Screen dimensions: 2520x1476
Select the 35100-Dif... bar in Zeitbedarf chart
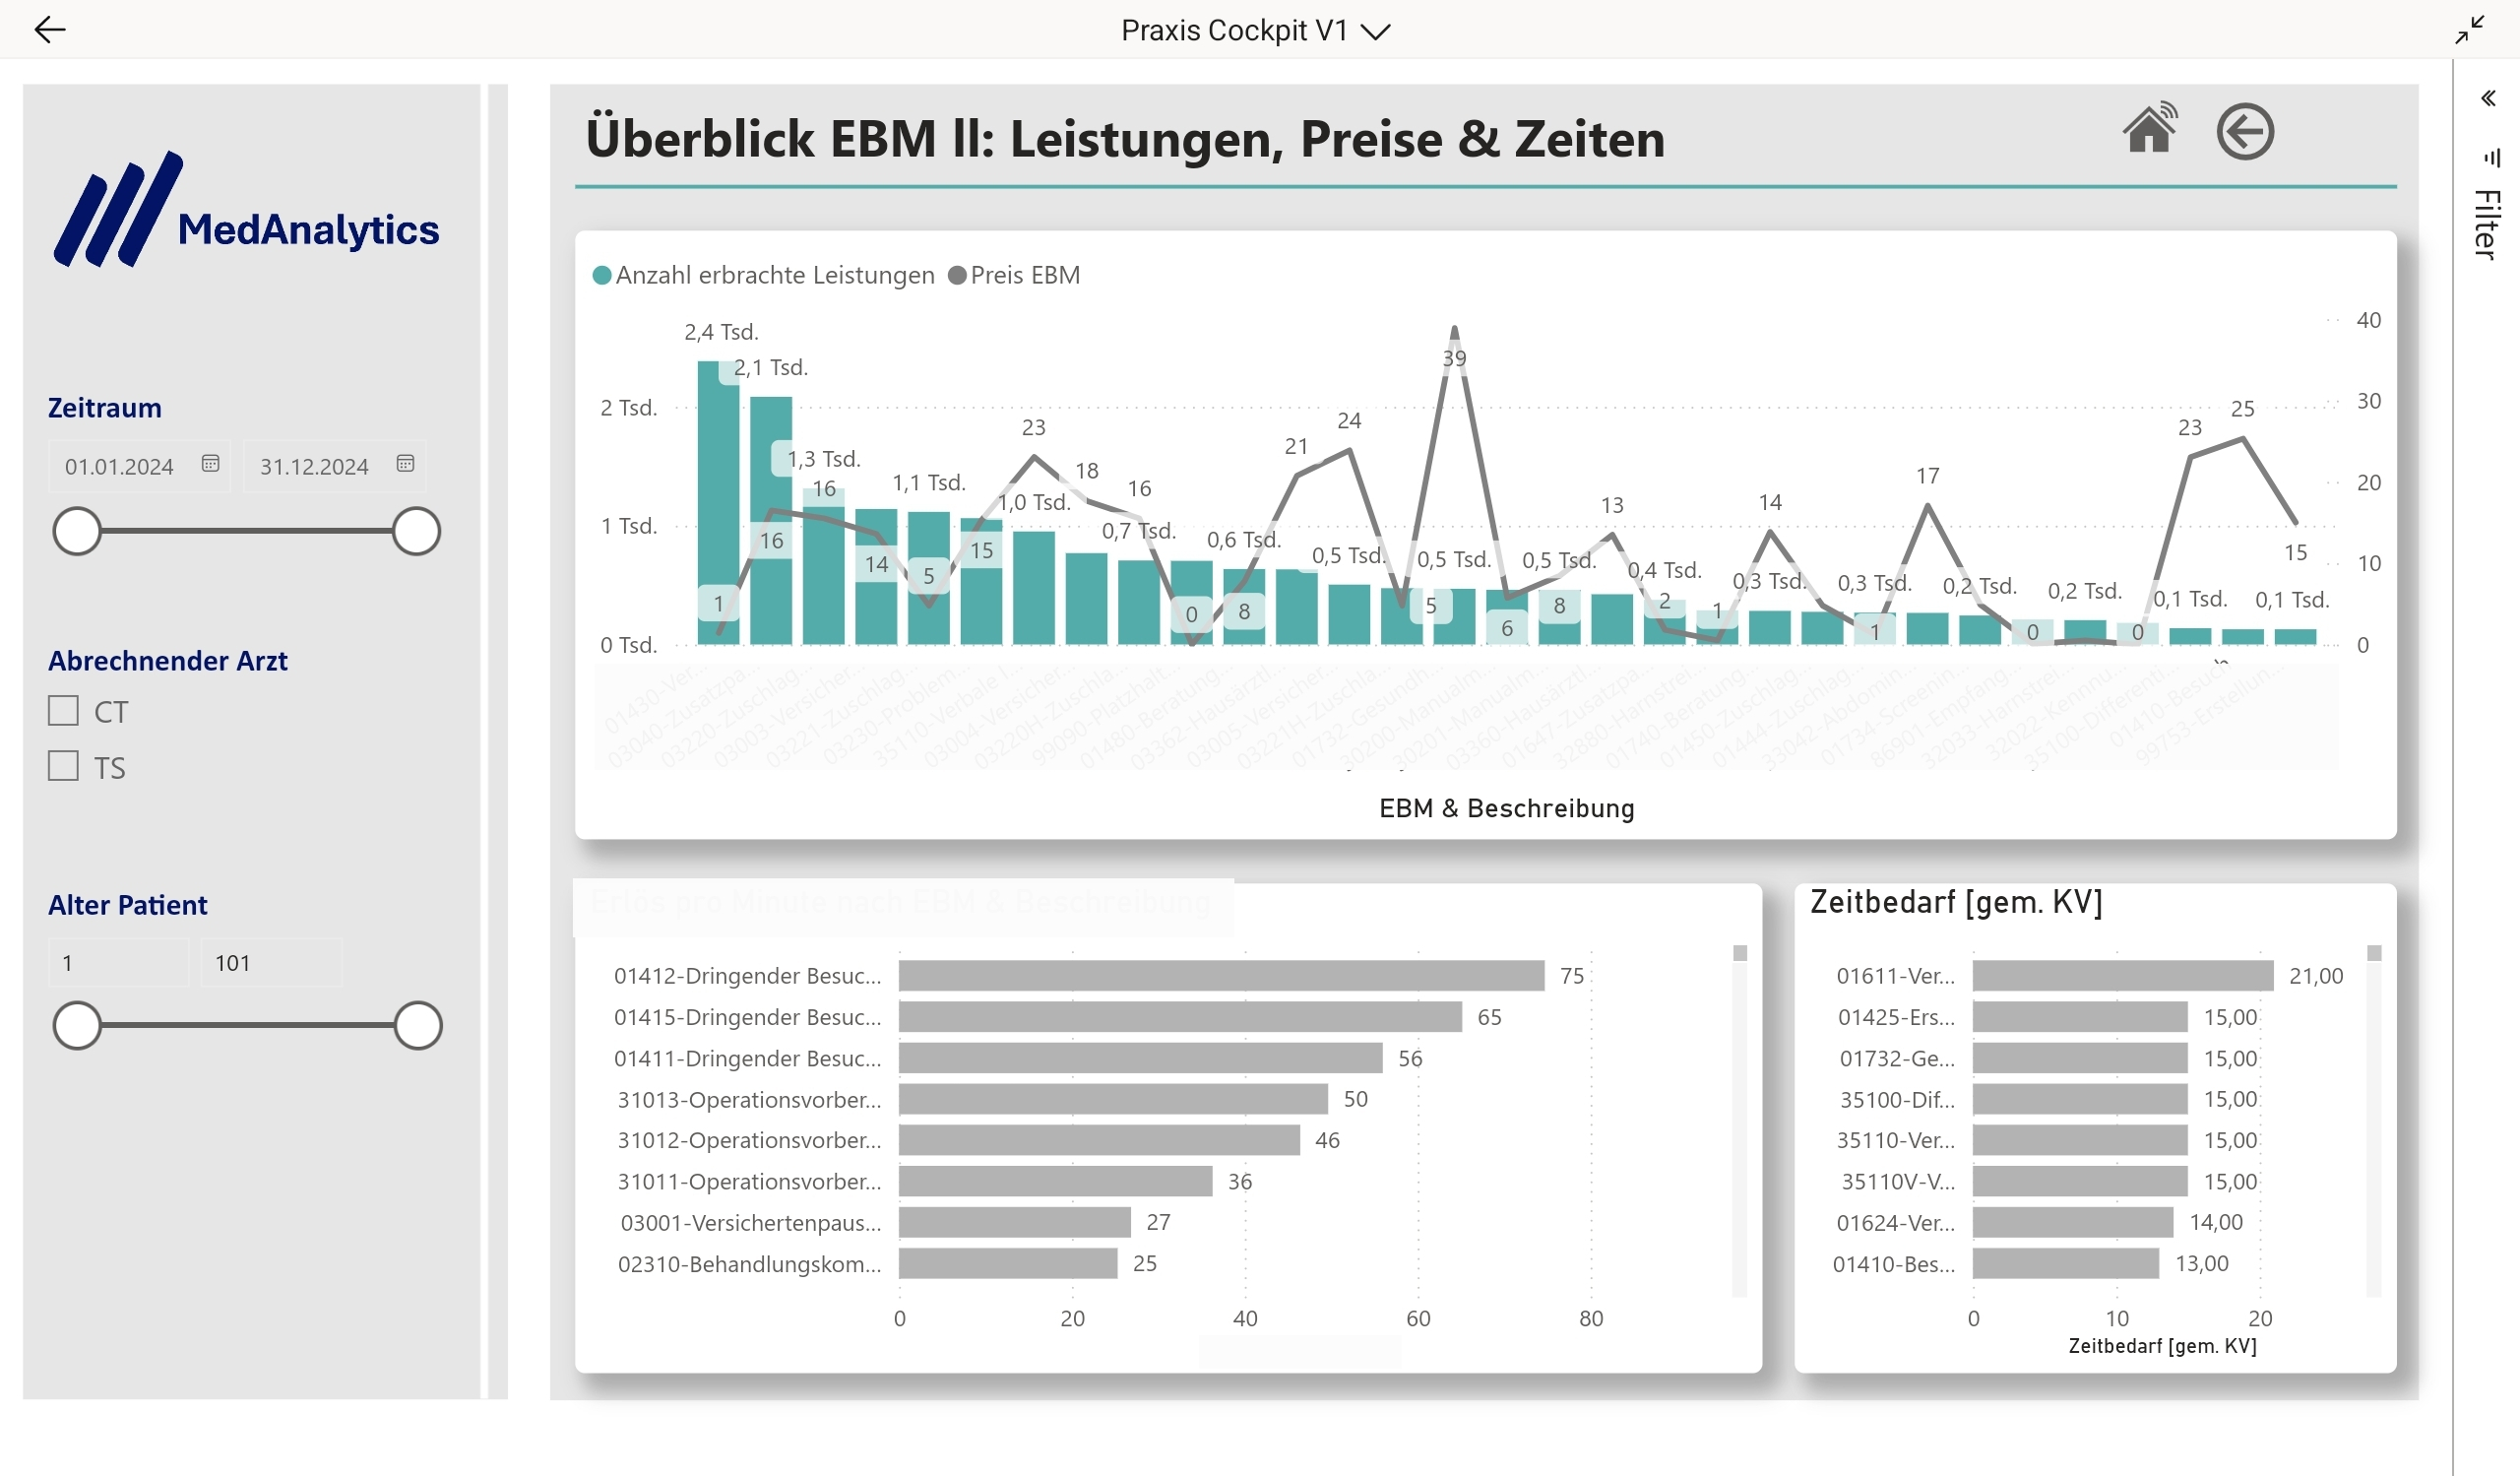2080,1099
